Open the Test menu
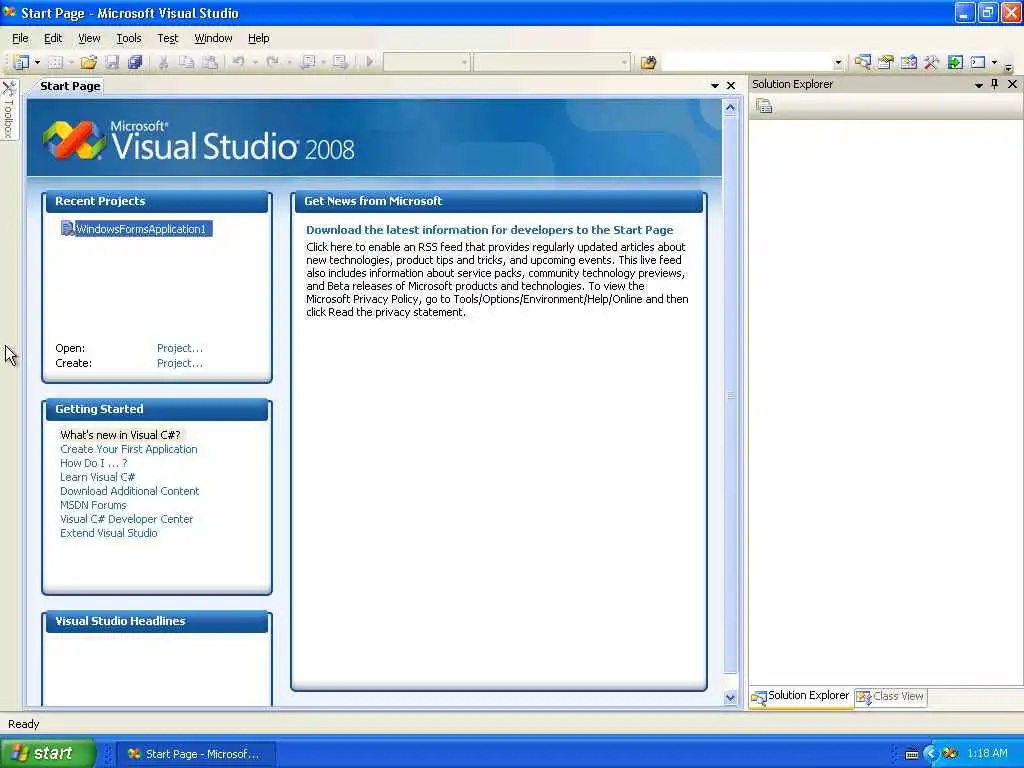1024x768 pixels. coord(168,38)
